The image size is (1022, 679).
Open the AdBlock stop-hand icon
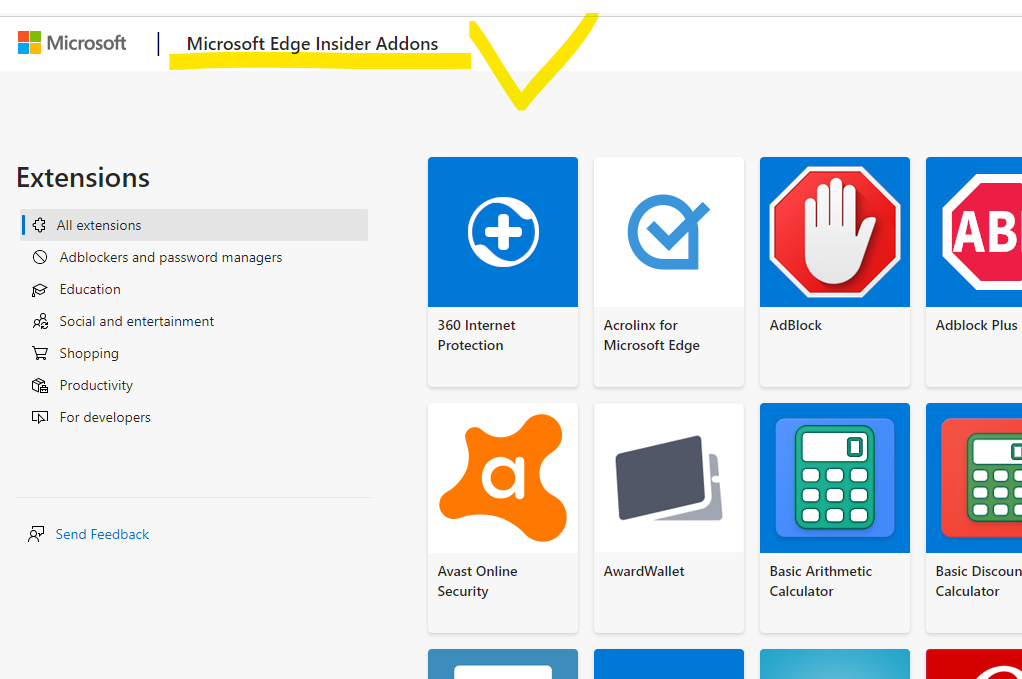pos(835,232)
